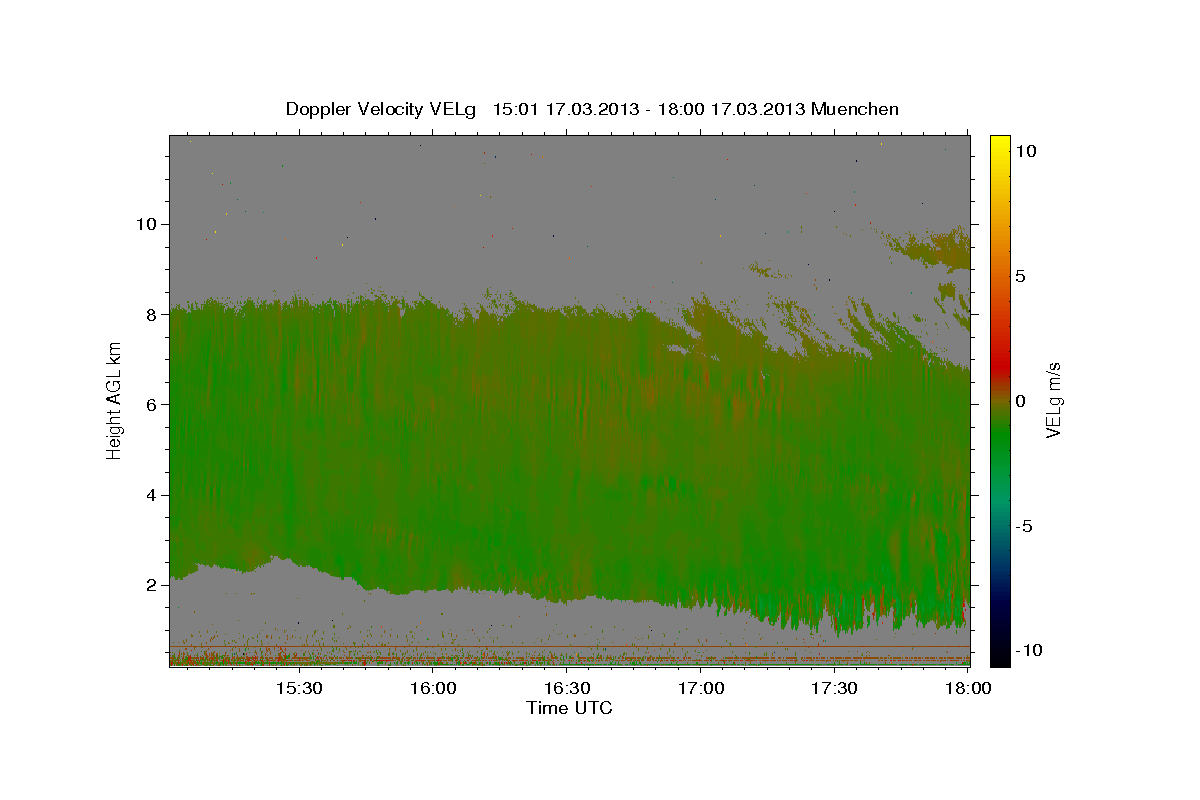The height and width of the screenshot is (800, 1200).
Task: Click the orange horizontal line above the time axis
Action: (569, 646)
